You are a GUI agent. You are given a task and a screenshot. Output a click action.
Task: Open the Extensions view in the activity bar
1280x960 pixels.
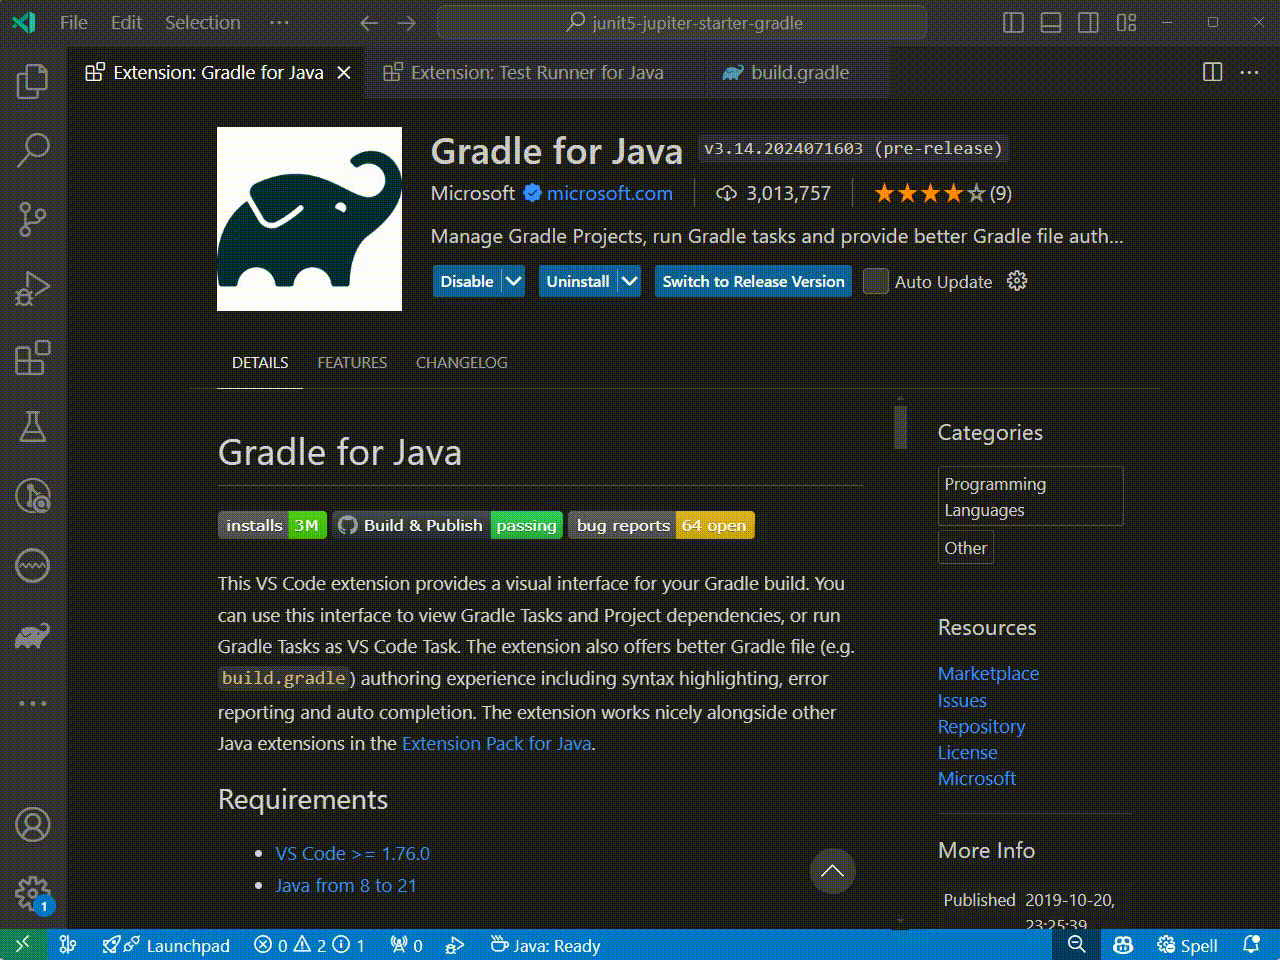pyautogui.click(x=33, y=357)
